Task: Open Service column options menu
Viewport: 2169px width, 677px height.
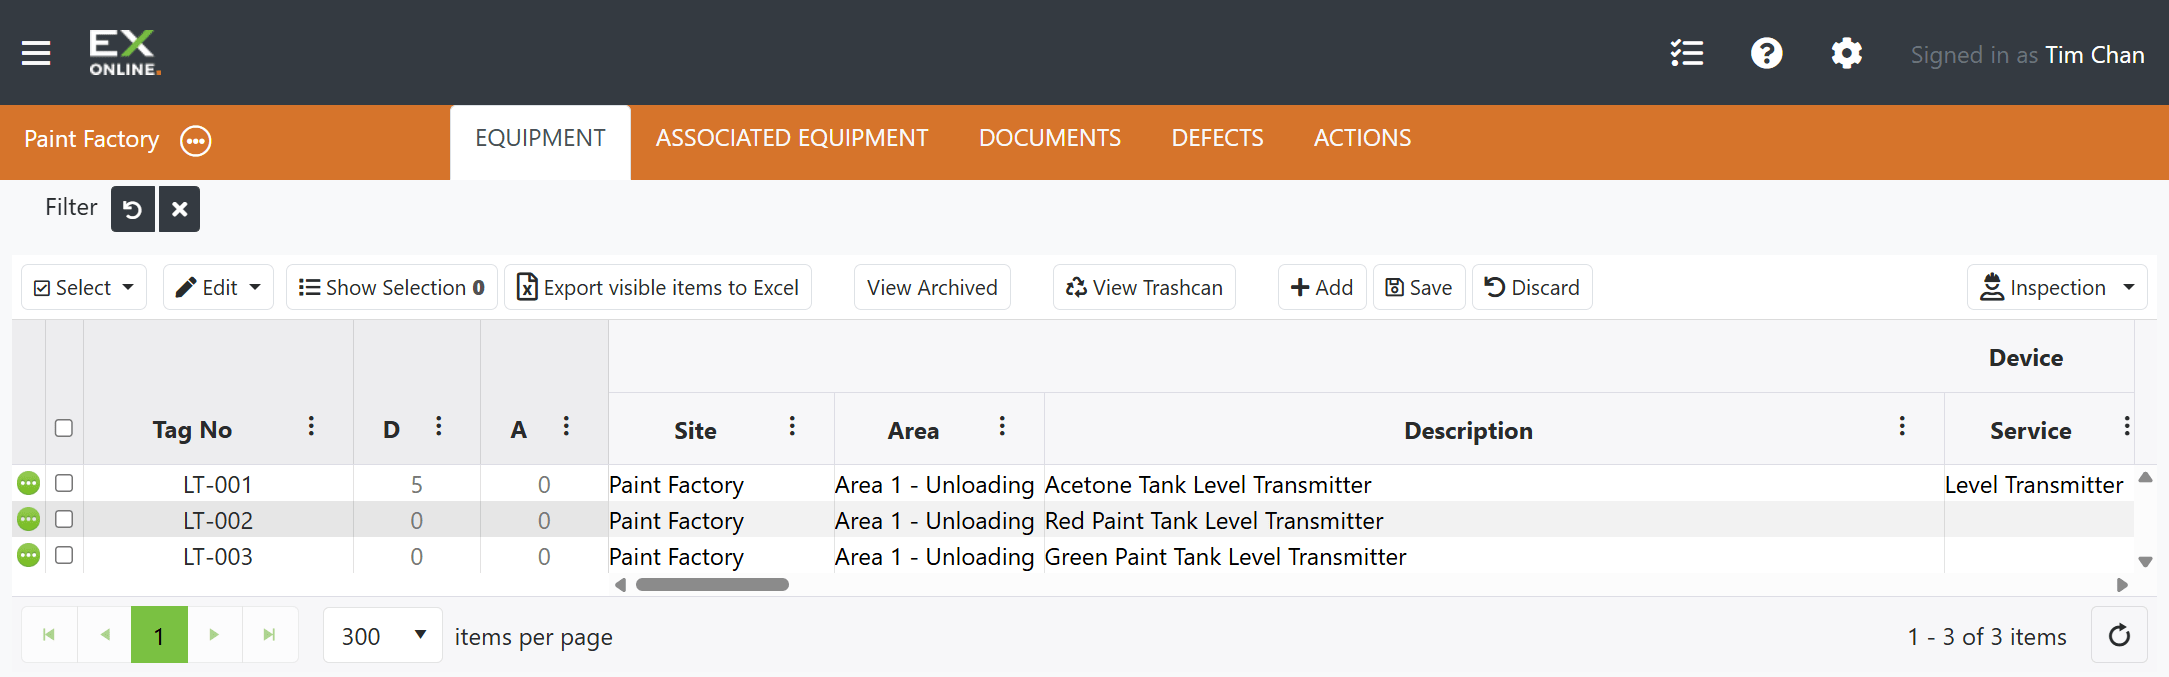Action: click(x=2127, y=427)
